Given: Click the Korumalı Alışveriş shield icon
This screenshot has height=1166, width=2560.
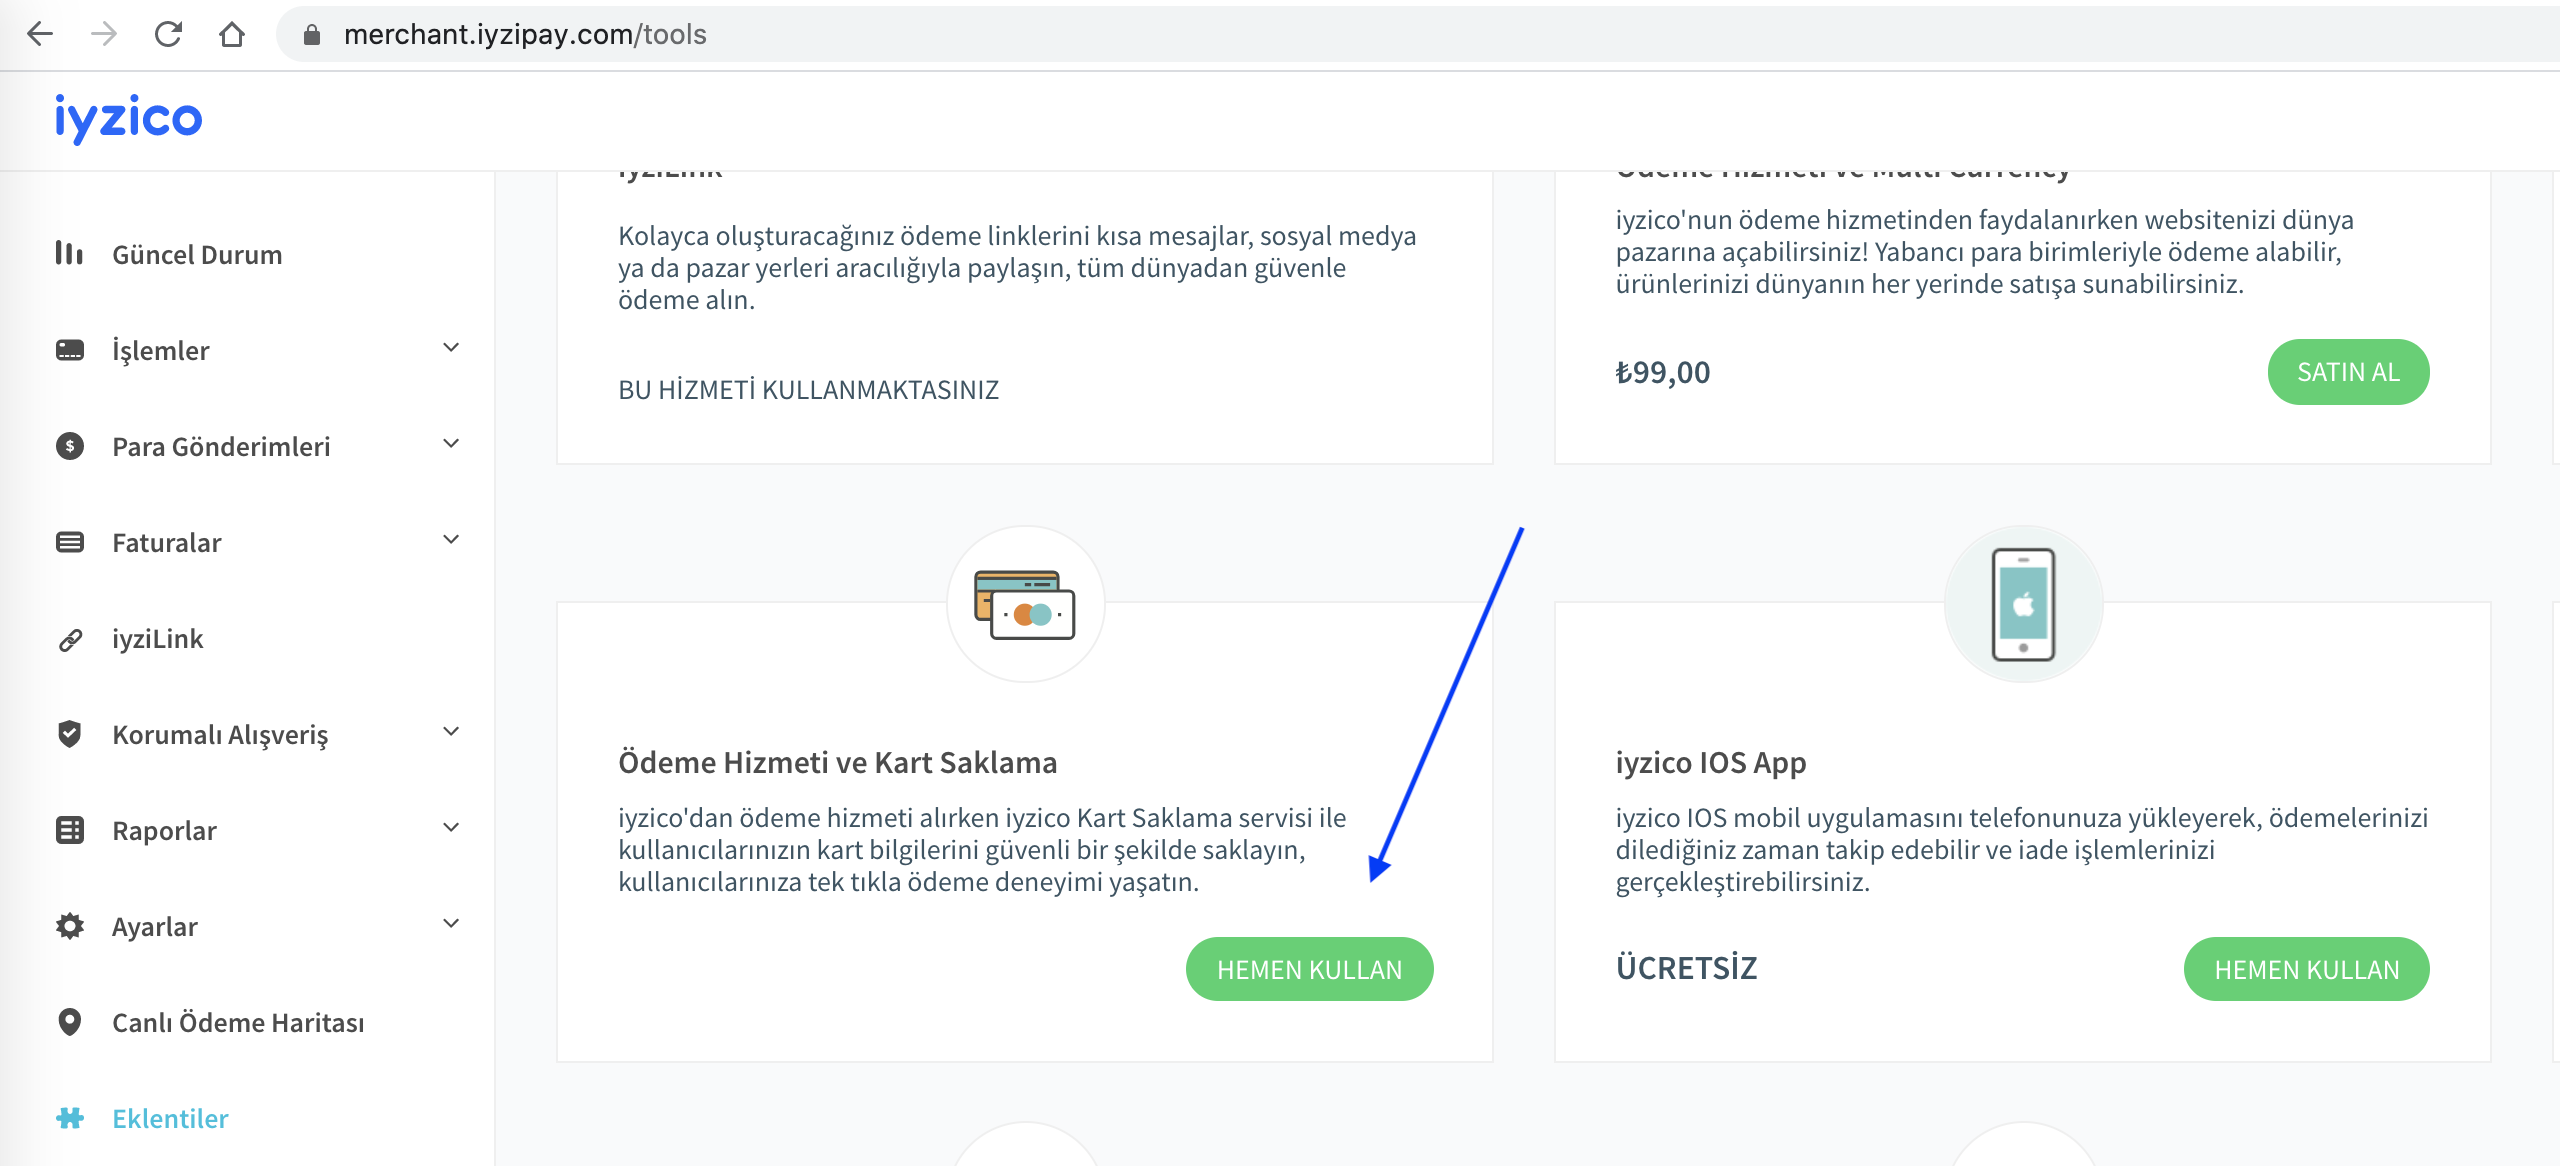Looking at the screenshot, I should pos(70,734).
